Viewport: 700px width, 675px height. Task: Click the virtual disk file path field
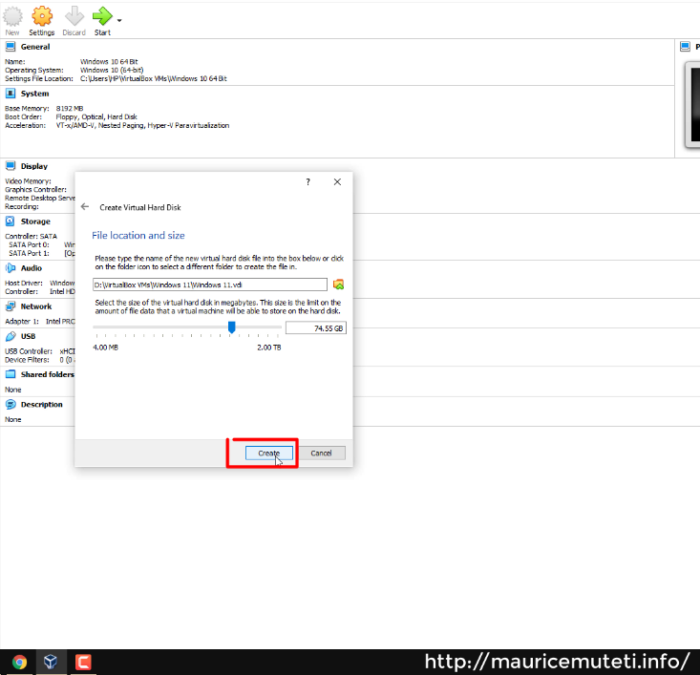[210, 284]
